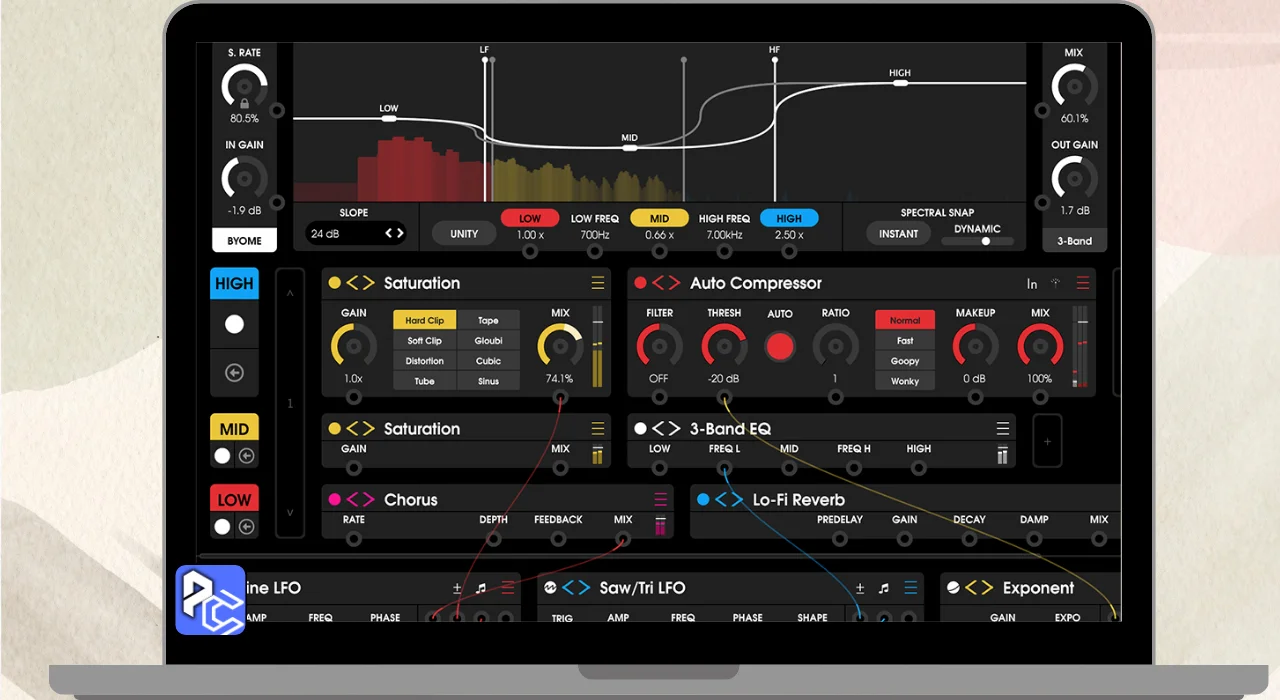This screenshot has height=700, width=1280.
Task: Click the DYNAMIC slider
Action: (x=977, y=241)
